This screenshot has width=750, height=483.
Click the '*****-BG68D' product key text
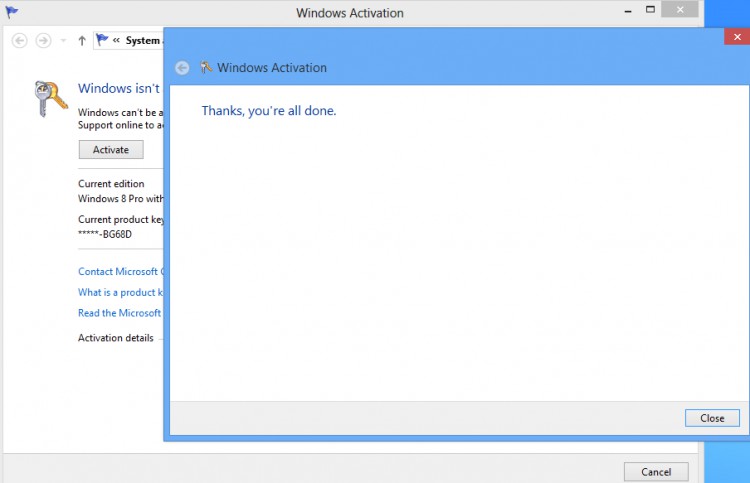105,234
